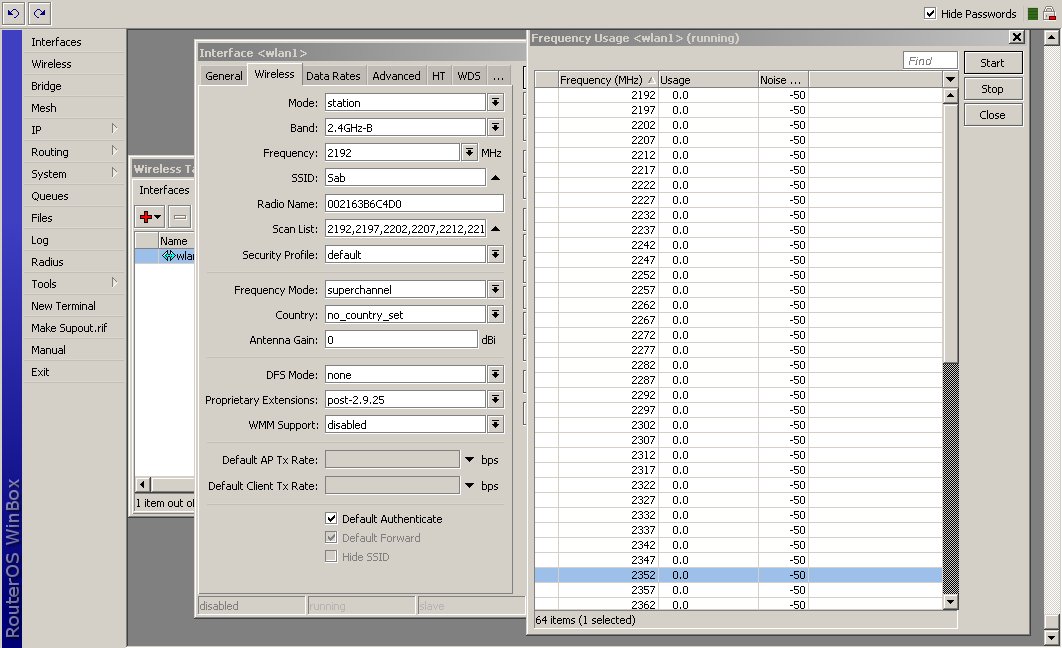
Task: Expand the Band dropdown list
Action: click(x=495, y=128)
